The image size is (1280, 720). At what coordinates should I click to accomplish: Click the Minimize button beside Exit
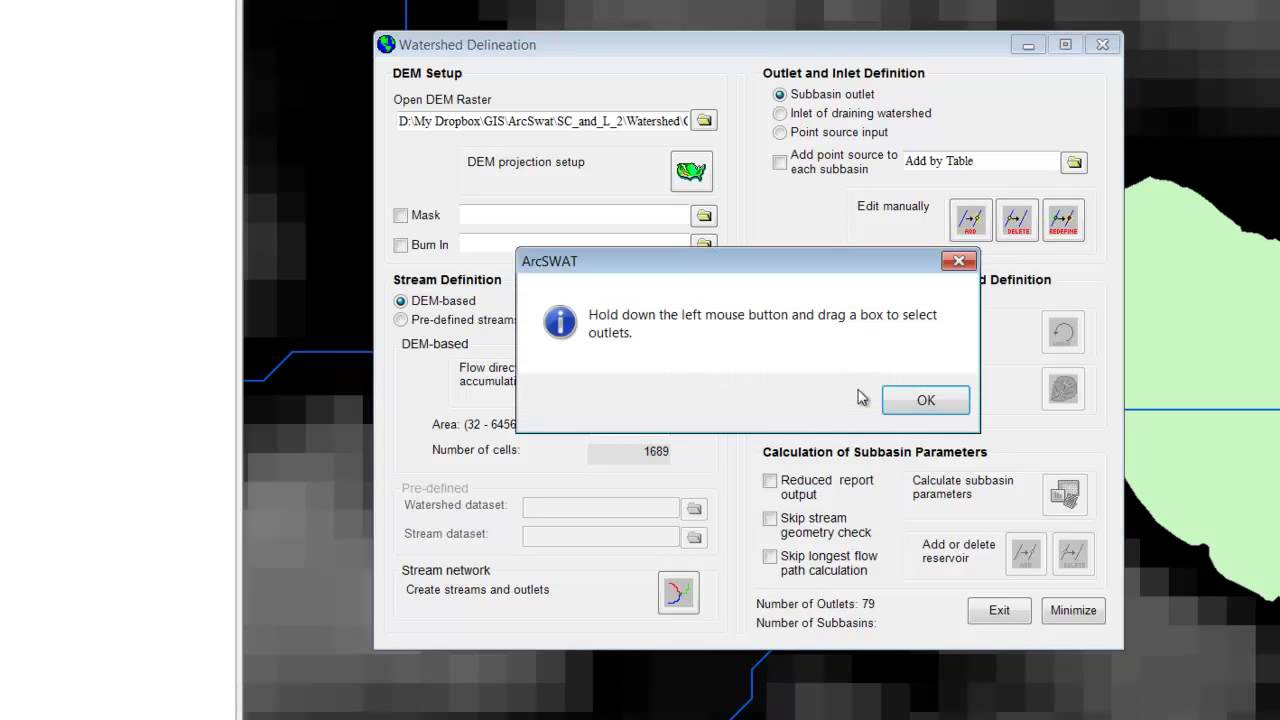[1073, 610]
